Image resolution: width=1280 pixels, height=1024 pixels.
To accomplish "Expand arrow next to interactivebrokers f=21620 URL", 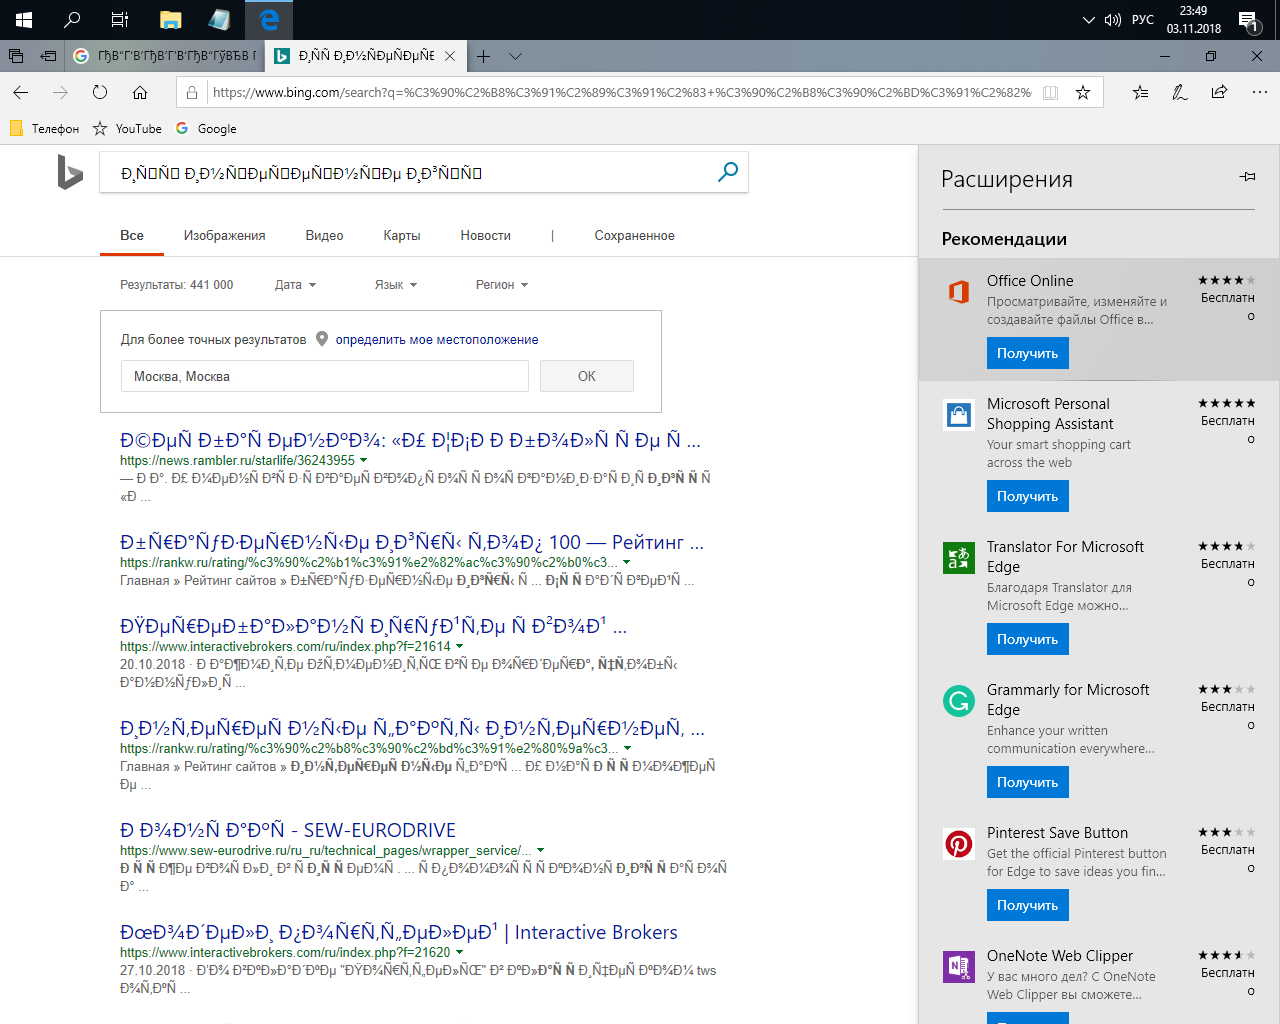I will (x=460, y=953).
